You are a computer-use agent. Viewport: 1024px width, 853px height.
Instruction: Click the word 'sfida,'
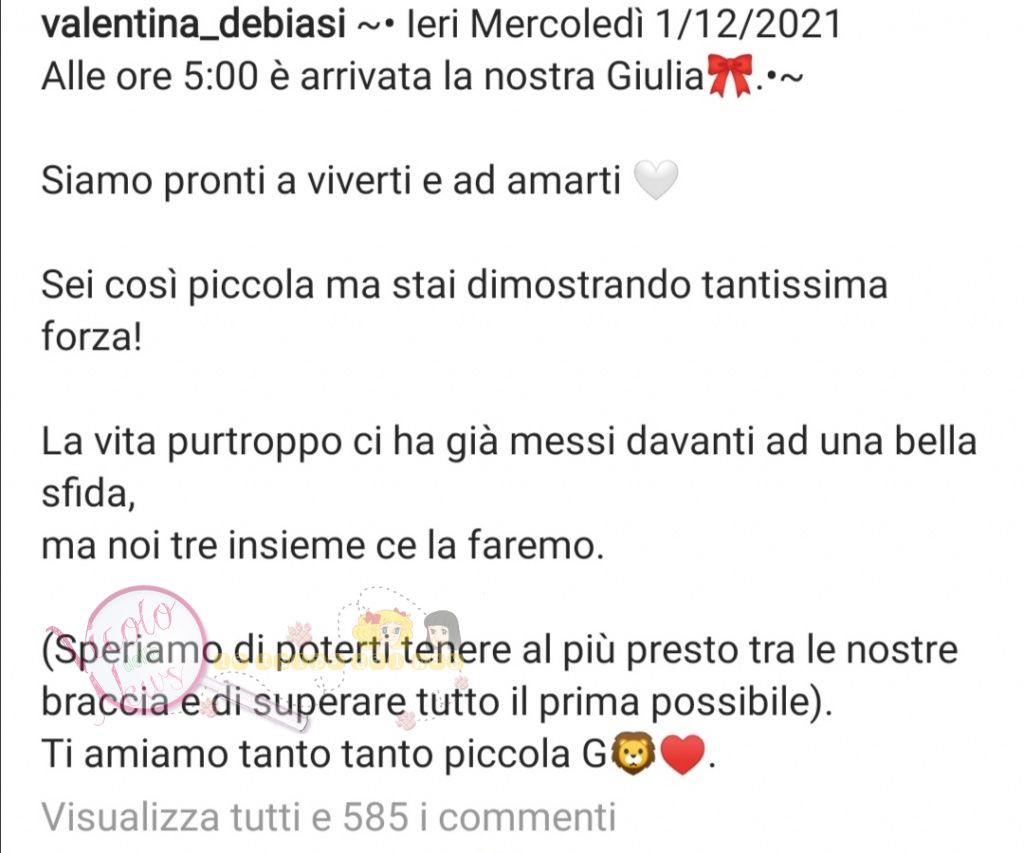(88, 494)
